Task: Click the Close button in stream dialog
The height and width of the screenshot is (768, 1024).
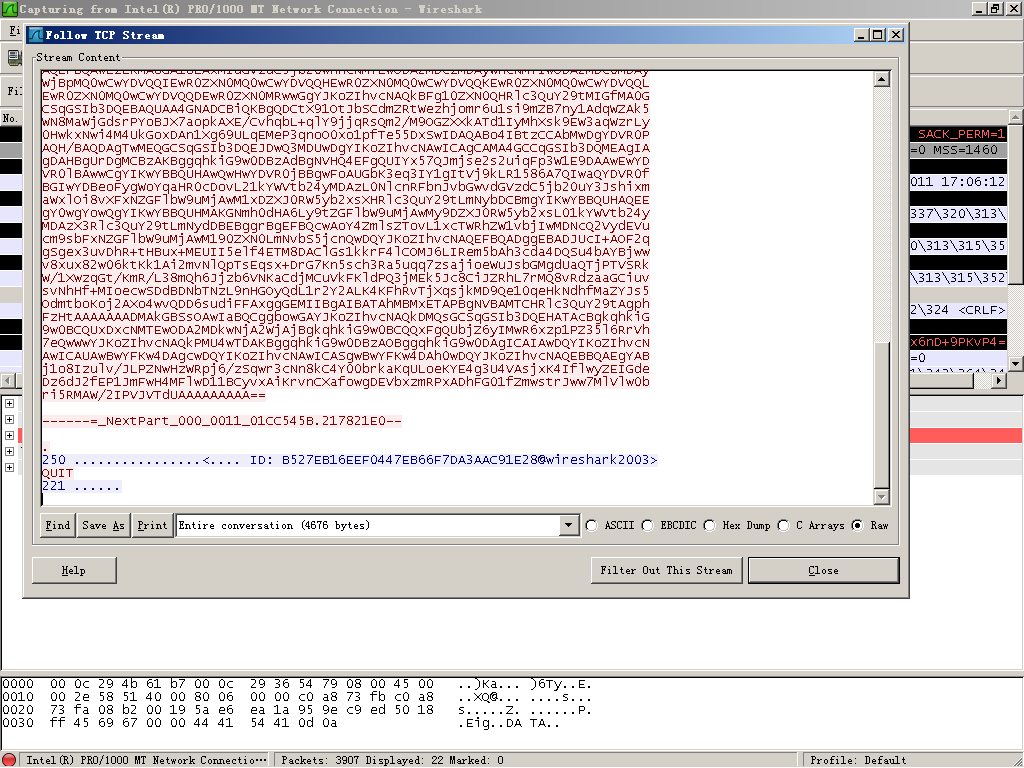Action: tap(824, 570)
